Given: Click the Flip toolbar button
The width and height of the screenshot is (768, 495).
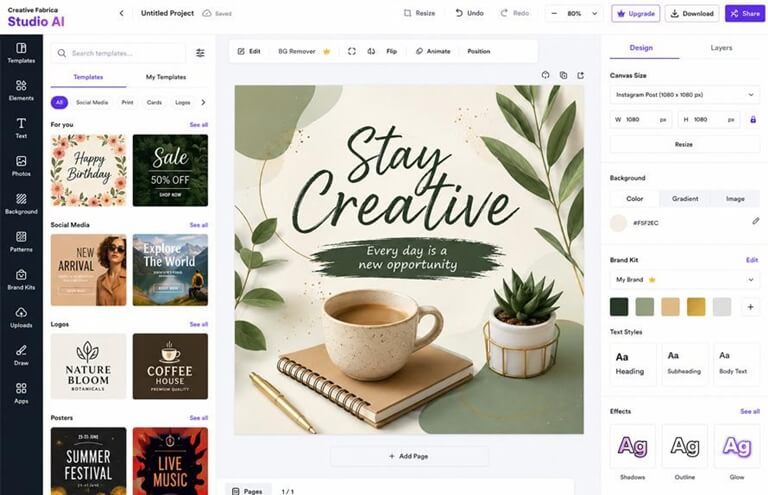Looking at the screenshot, I should point(391,51).
